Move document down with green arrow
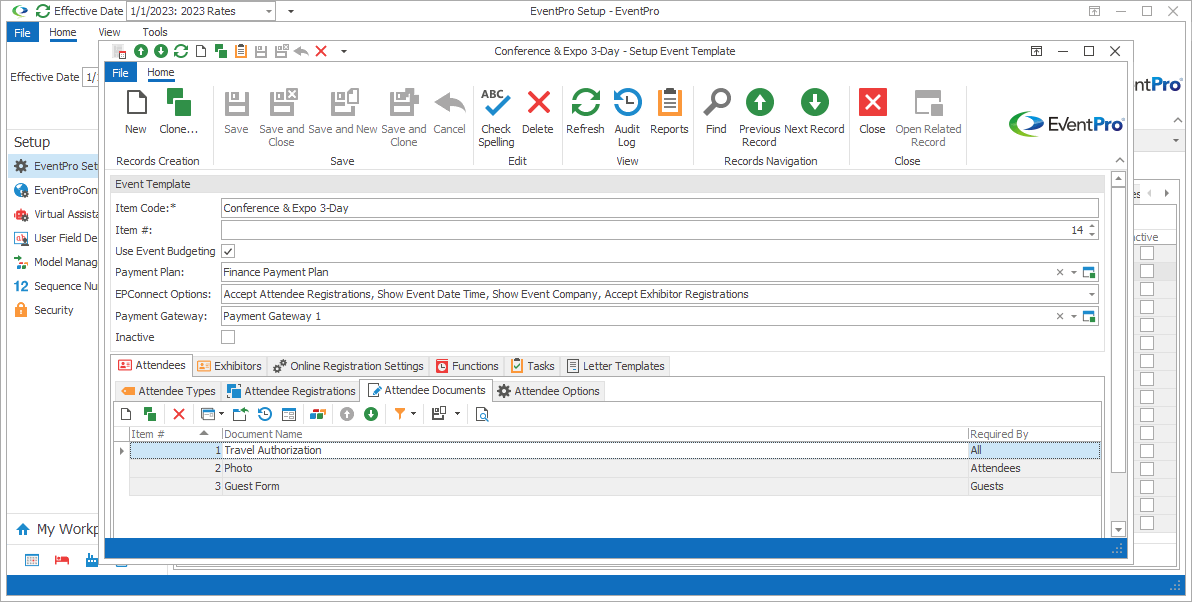The image size is (1192, 602). (370, 413)
